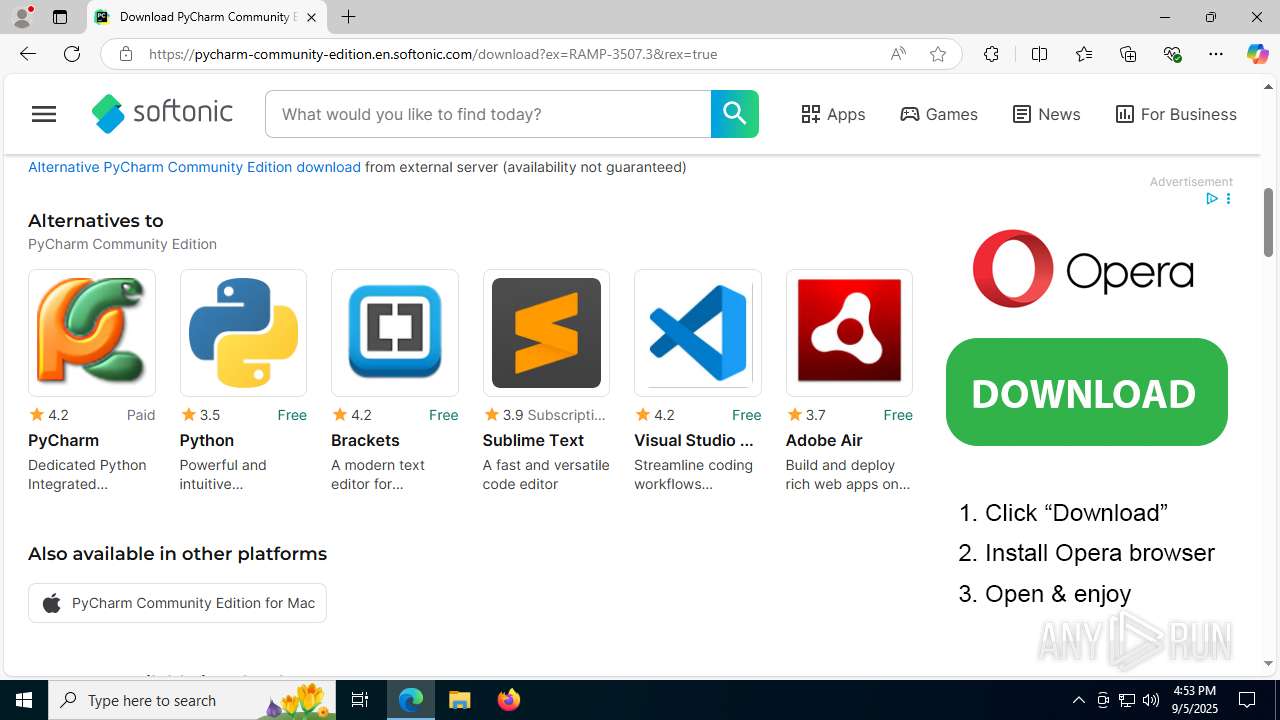This screenshot has width=1280, height=720.
Task: Open the PyCharm app icon thumbnail
Action: tap(92, 333)
